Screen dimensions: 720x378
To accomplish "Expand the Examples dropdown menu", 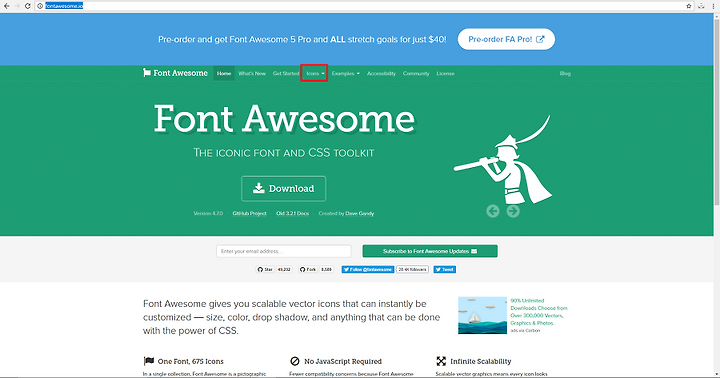I will click(x=345, y=73).
